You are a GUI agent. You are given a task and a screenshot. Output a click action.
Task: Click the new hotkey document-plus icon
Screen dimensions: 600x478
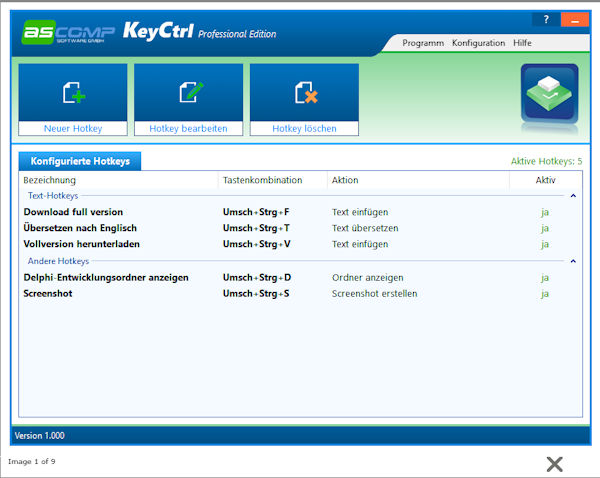coord(74,93)
